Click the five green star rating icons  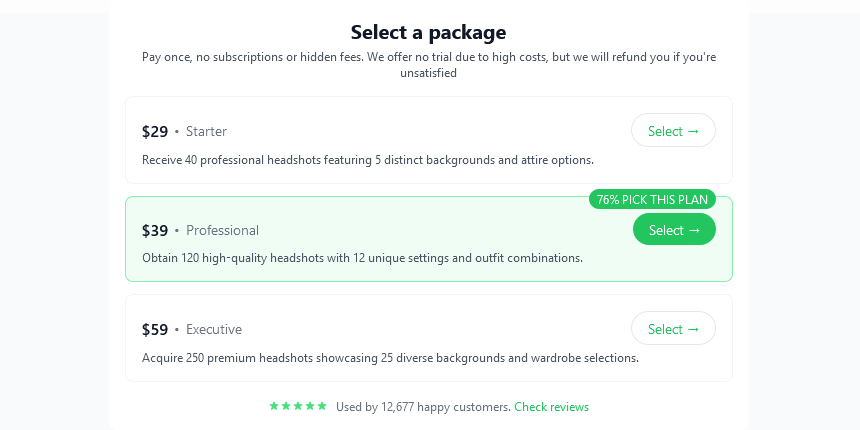coord(298,406)
